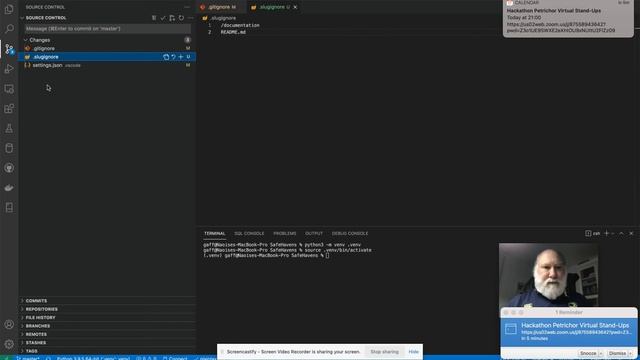Hide the Screencastify sharing bar
The height and width of the screenshot is (360, 640).
tap(413, 351)
